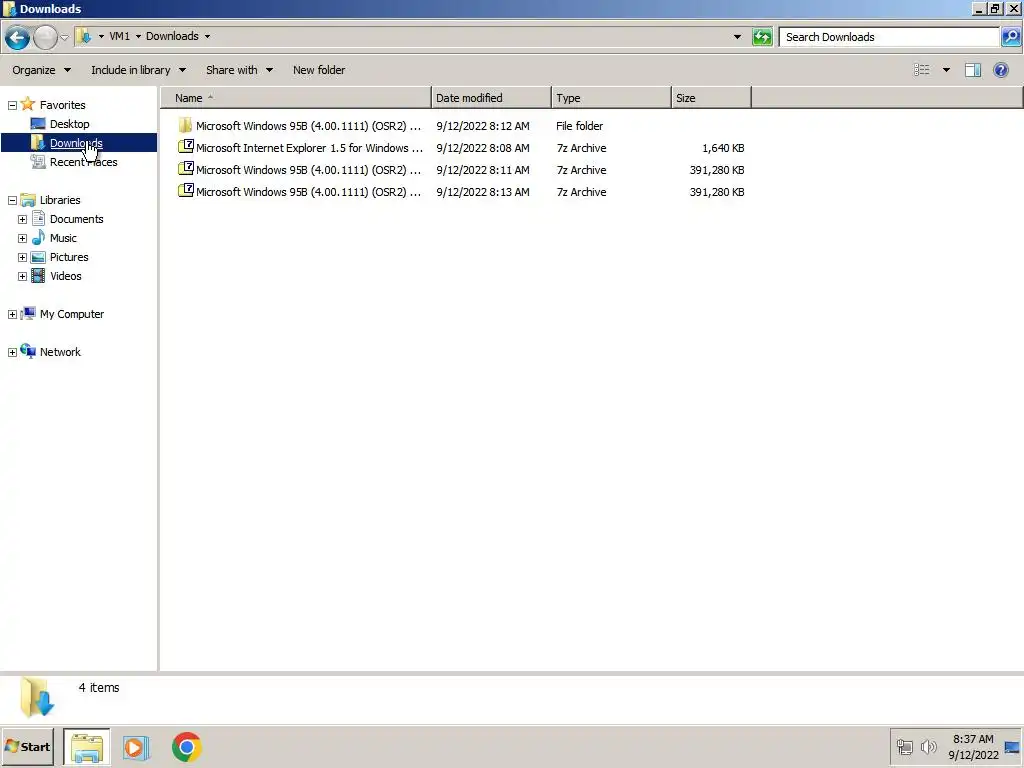Click the blue Help question mark icon
1024x768 pixels.
tap(1000, 70)
